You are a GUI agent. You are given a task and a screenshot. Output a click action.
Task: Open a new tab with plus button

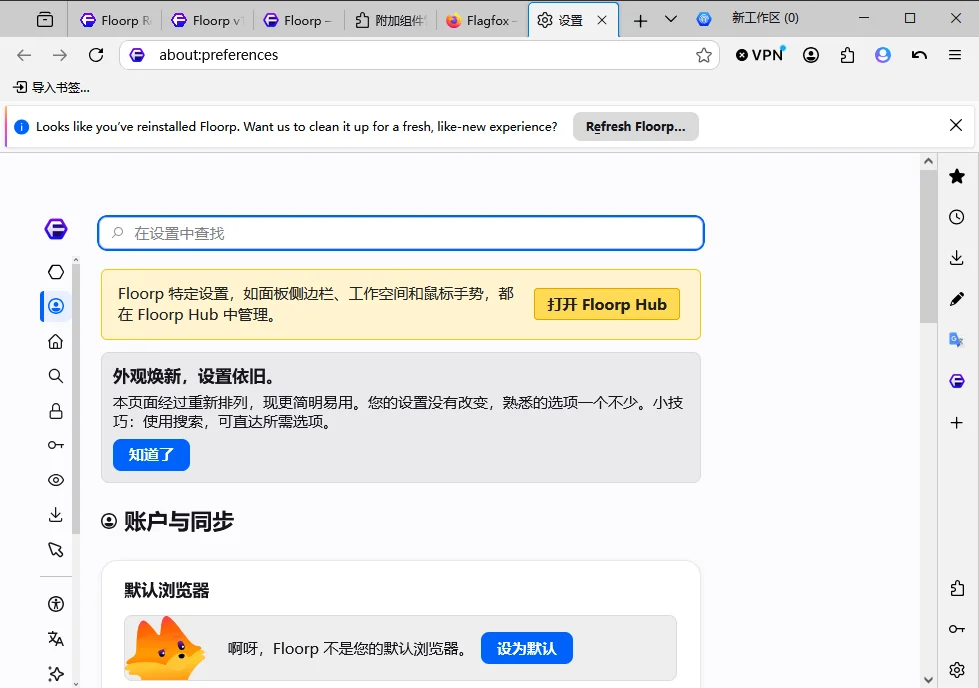[x=640, y=21]
